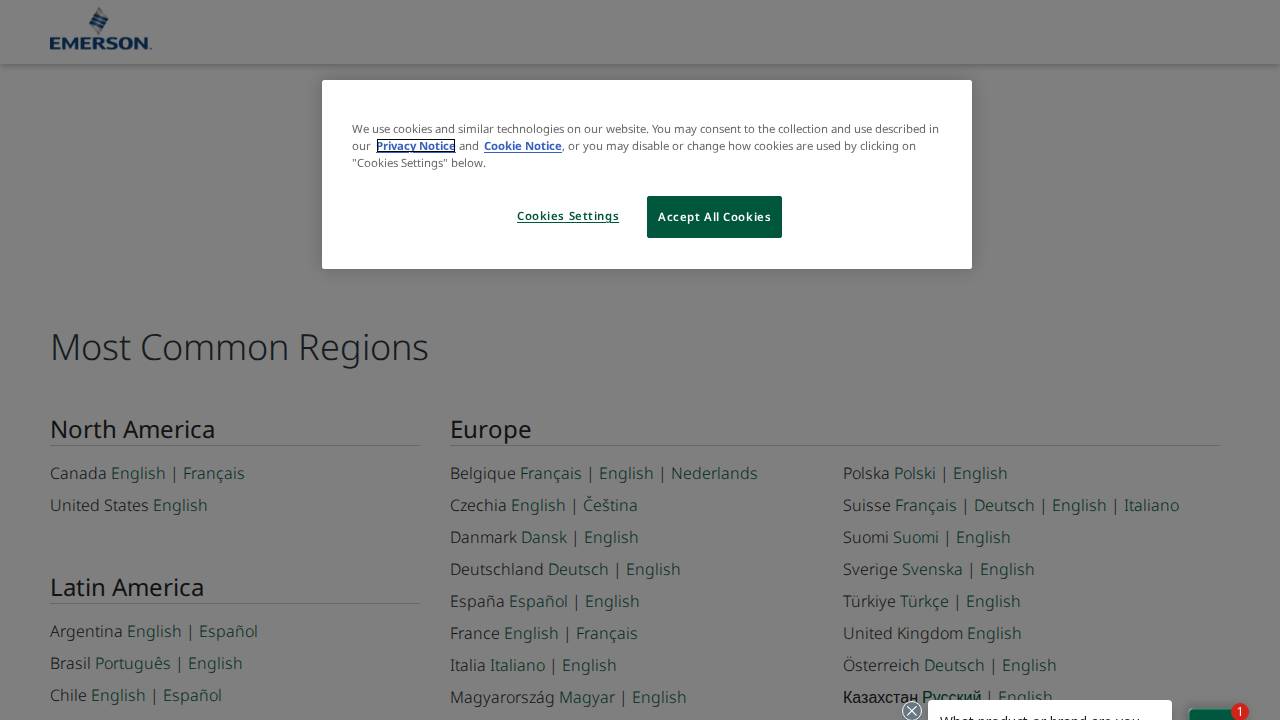Open the Privacy Notice

click(415, 146)
